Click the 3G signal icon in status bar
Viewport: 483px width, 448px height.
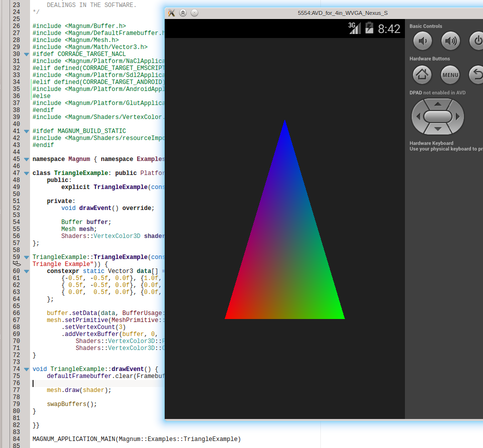point(354,28)
